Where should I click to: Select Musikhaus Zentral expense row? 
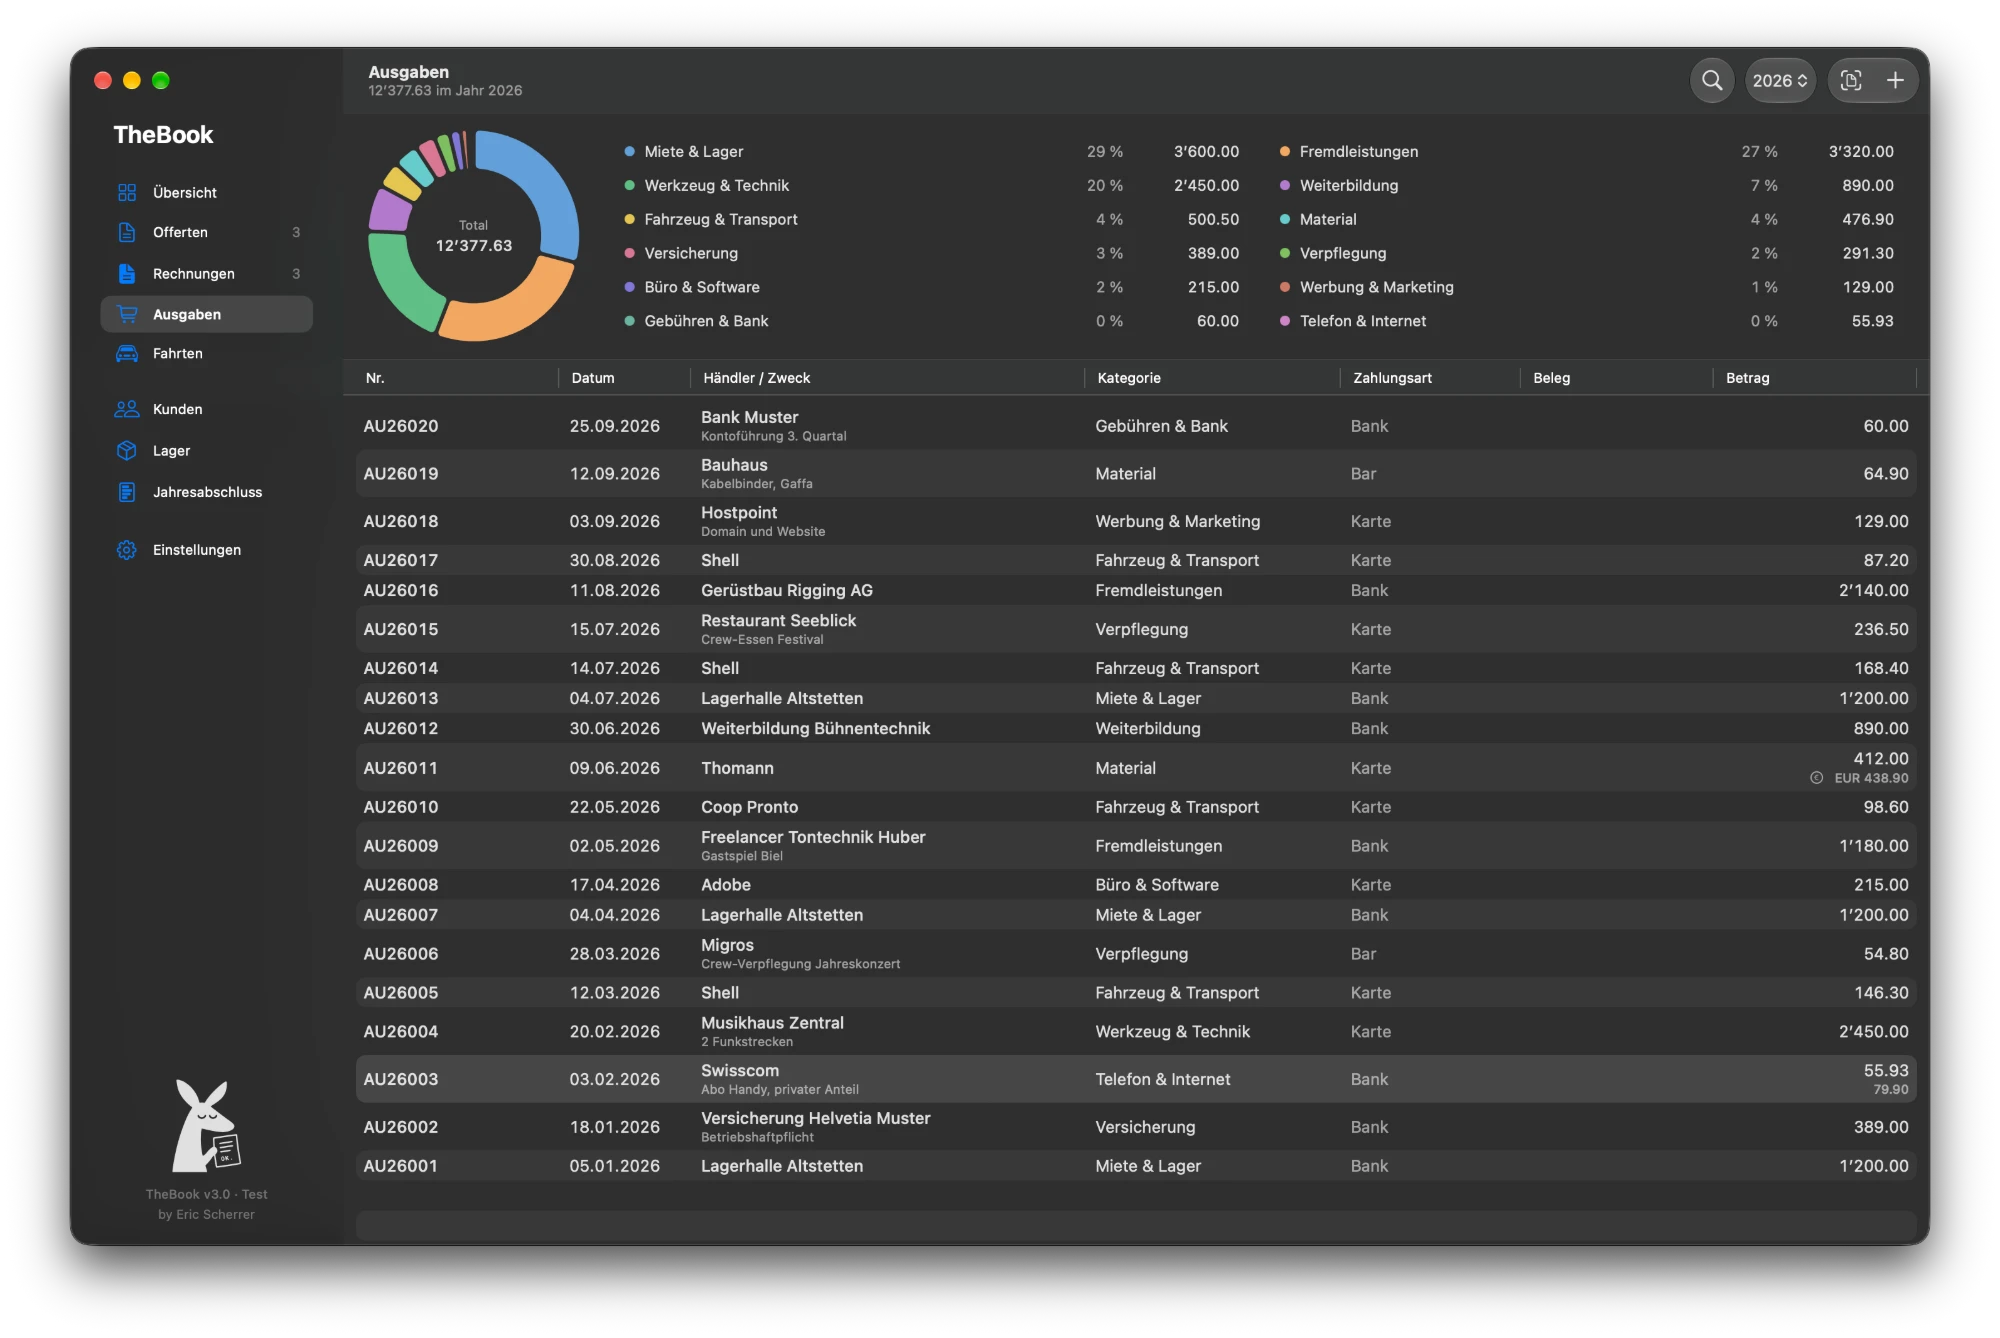(1136, 1032)
